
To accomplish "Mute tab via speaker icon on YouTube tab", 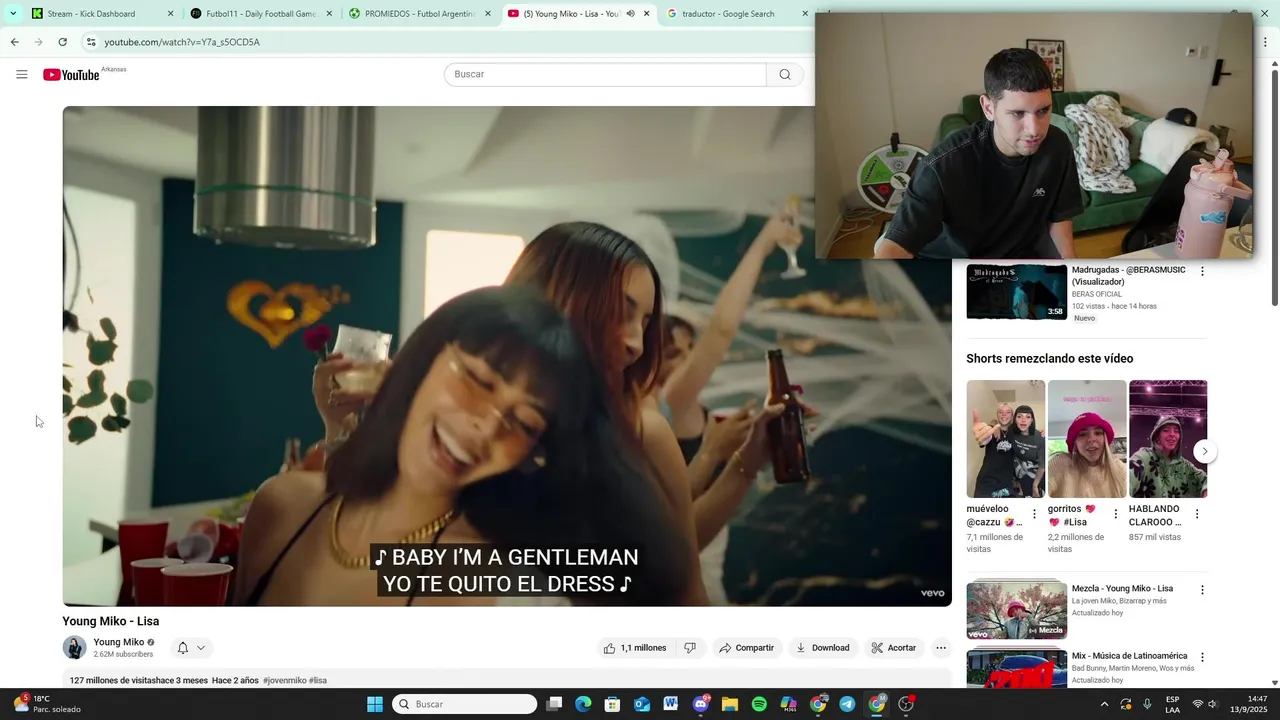I will [630, 14].
